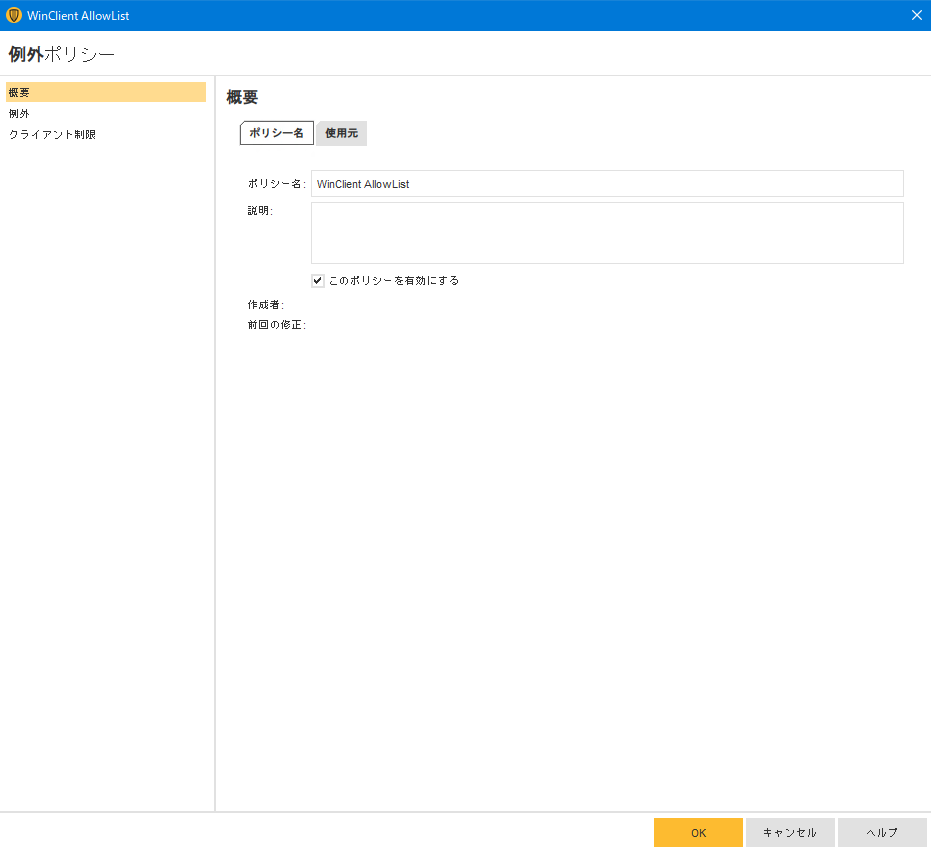Enable the policy activation checkbox
The height and width of the screenshot is (851, 931).
(318, 280)
